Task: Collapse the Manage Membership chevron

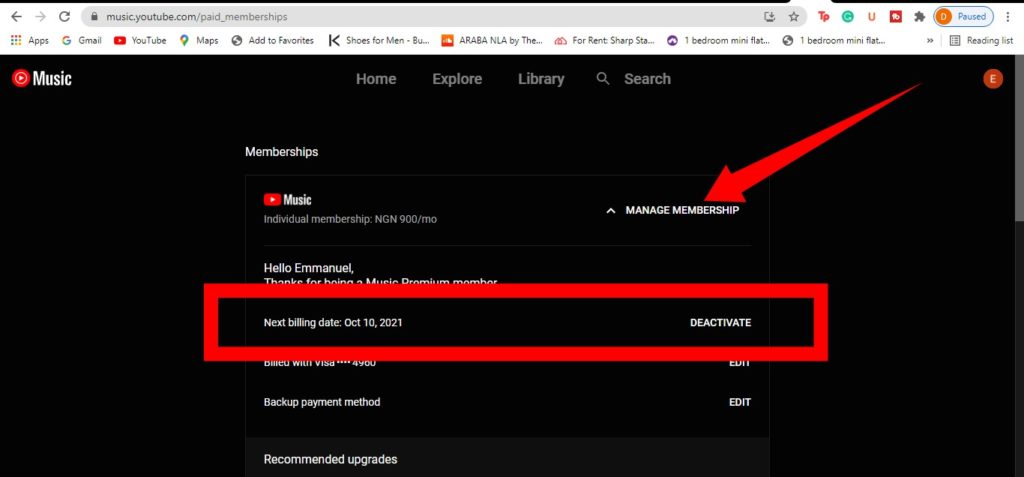Action: [611, 210]
